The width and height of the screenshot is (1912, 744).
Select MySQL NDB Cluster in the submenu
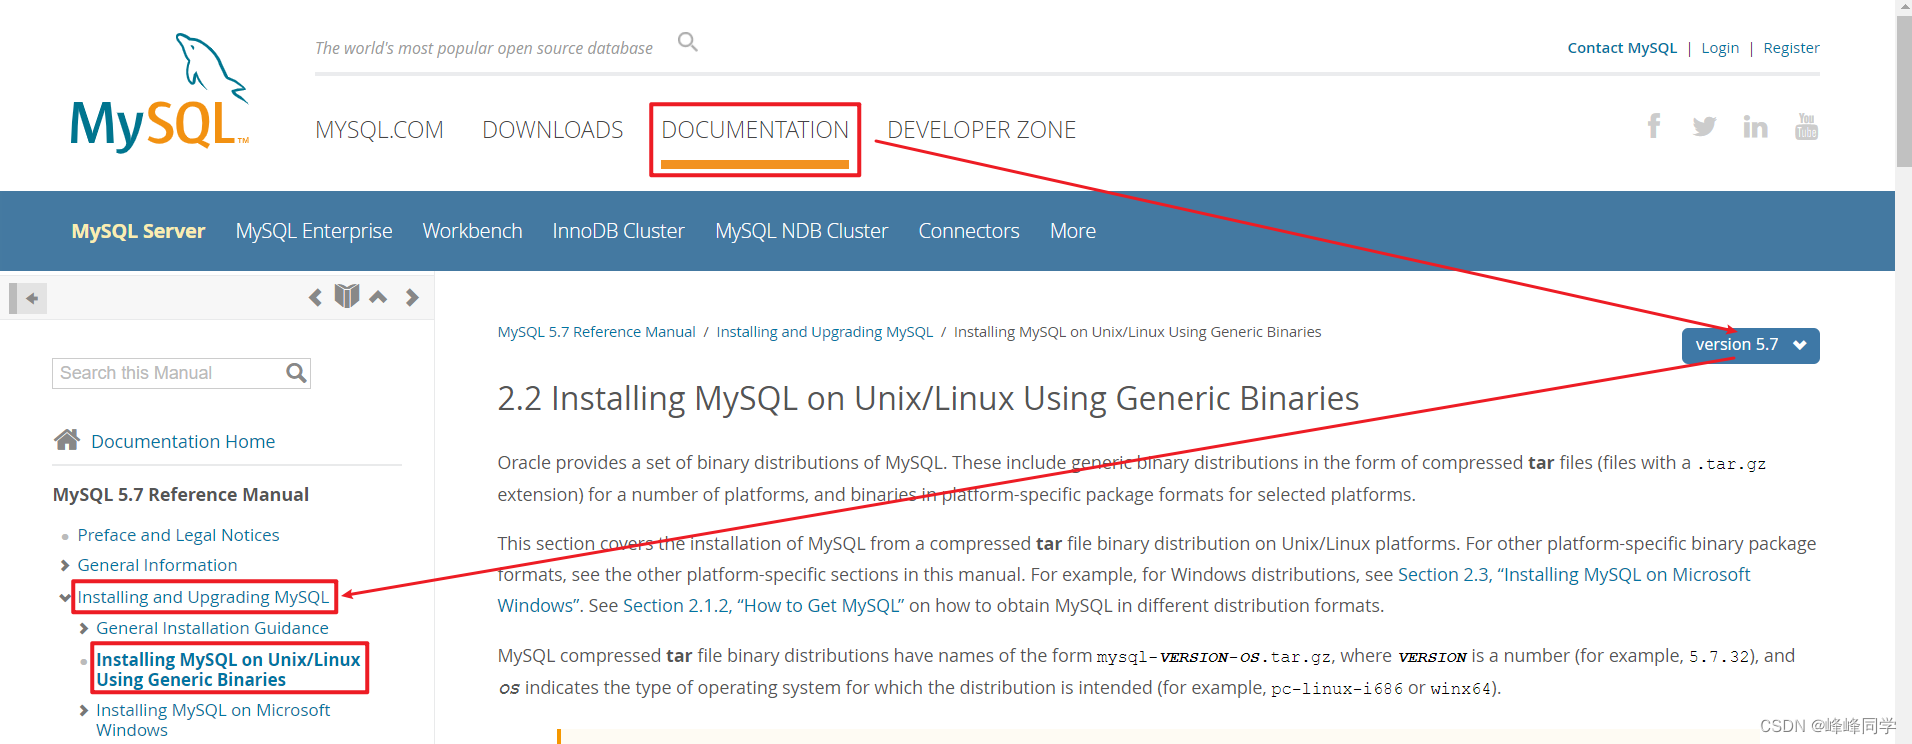801,231
